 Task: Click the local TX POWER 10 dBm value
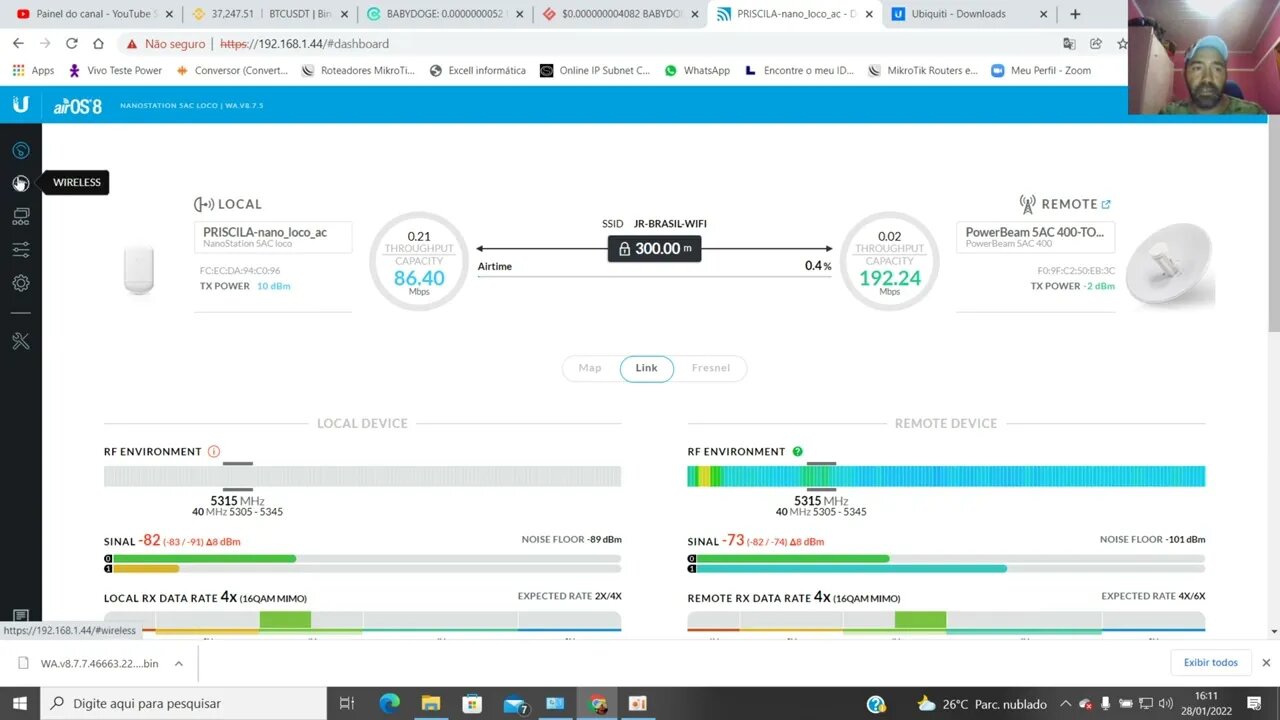pos(274,286)
